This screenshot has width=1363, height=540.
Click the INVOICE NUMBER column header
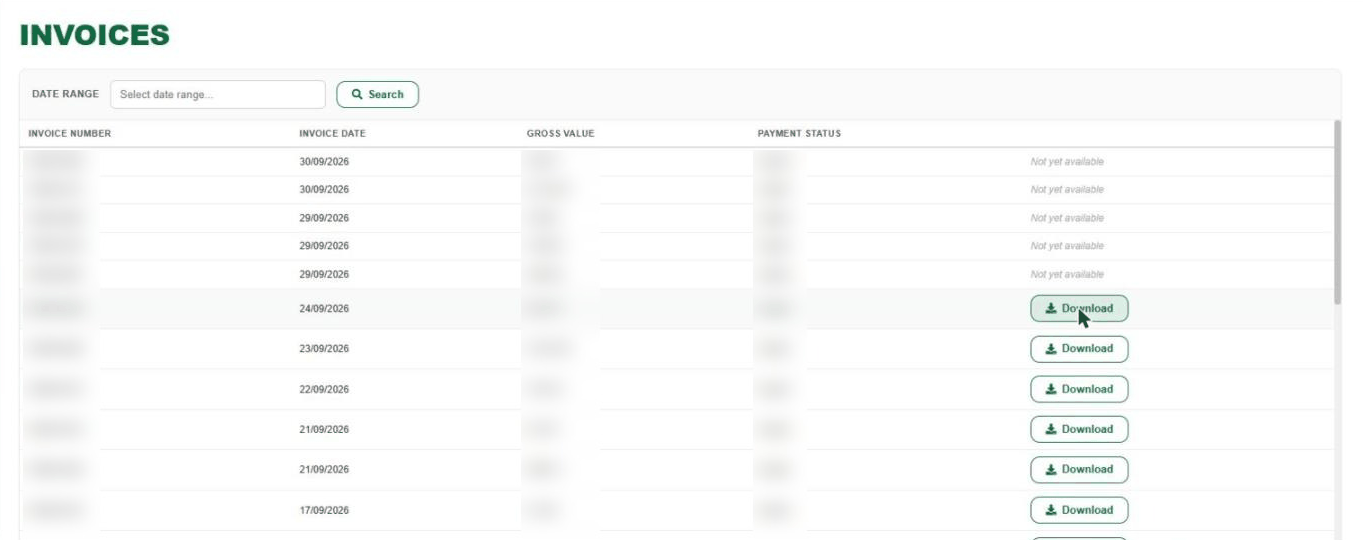(70, 134)
